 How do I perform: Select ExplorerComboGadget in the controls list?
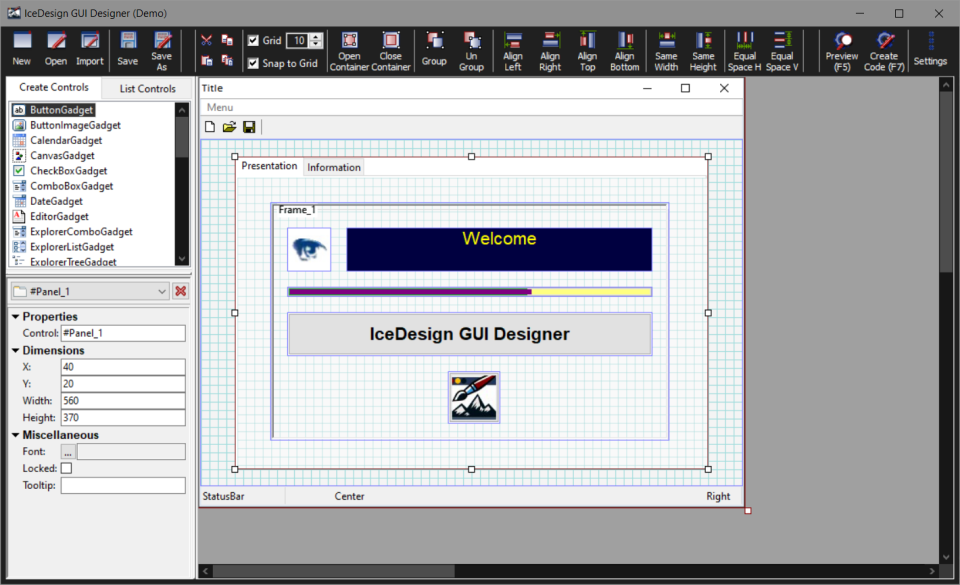coord(81,232)
